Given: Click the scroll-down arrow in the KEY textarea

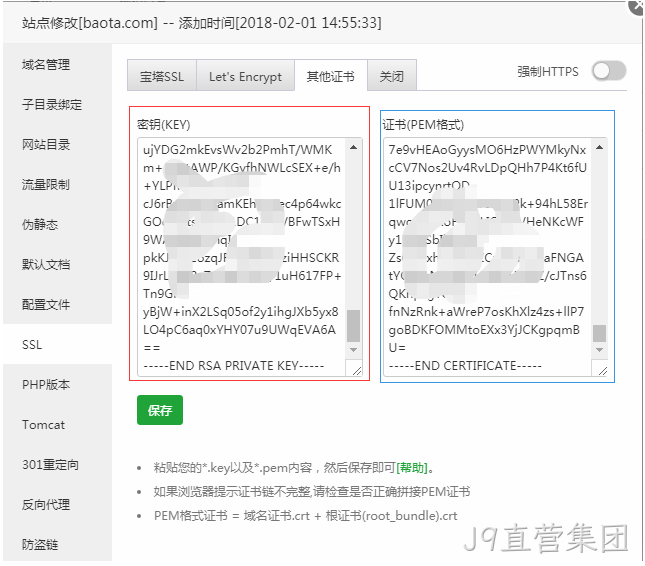Looking at the screenshot, I should point(353,350).
